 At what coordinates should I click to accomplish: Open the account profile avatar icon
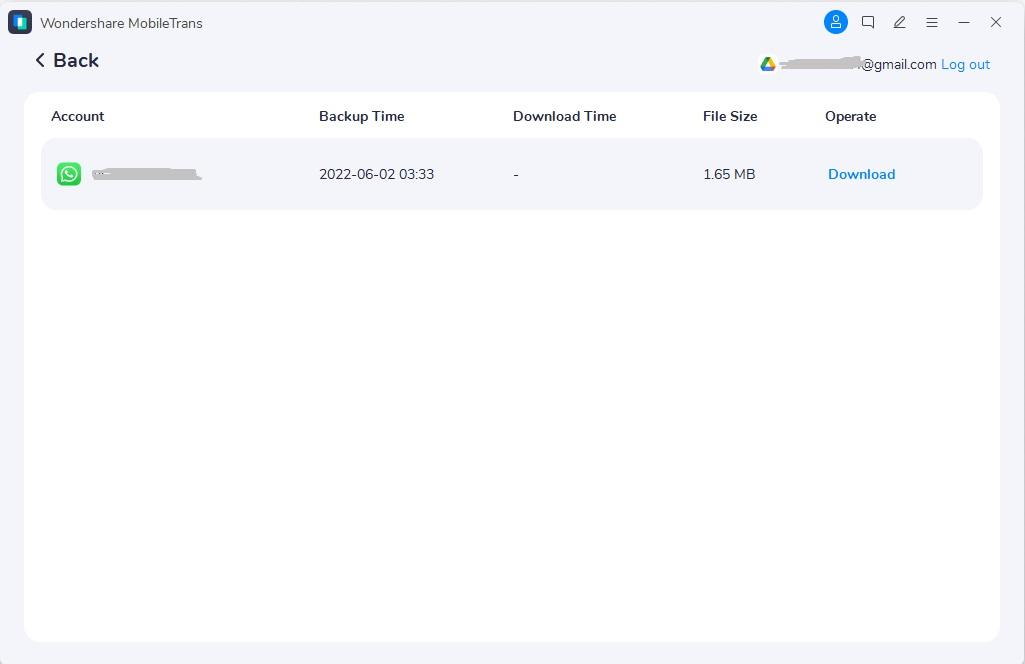(x=836, y=22)
